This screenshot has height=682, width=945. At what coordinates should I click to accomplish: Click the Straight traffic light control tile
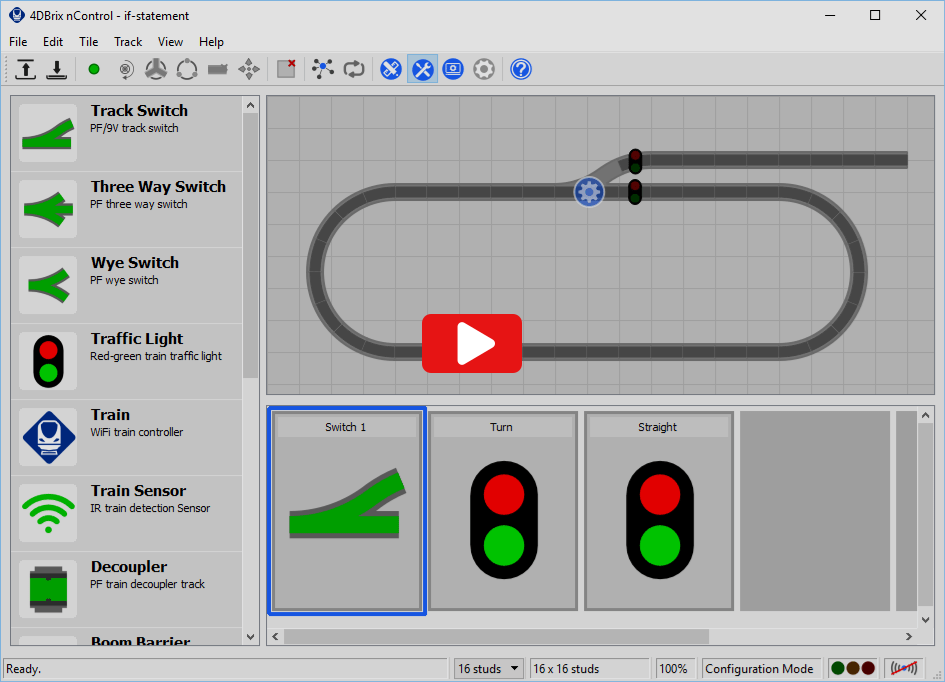tap(659, 511)
